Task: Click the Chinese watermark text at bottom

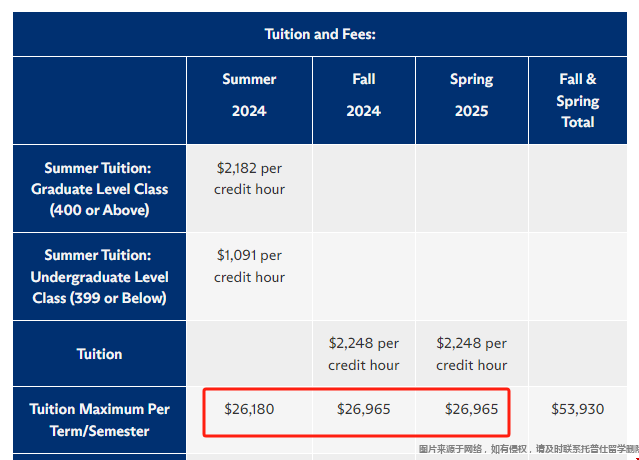Action: point(529,449)
